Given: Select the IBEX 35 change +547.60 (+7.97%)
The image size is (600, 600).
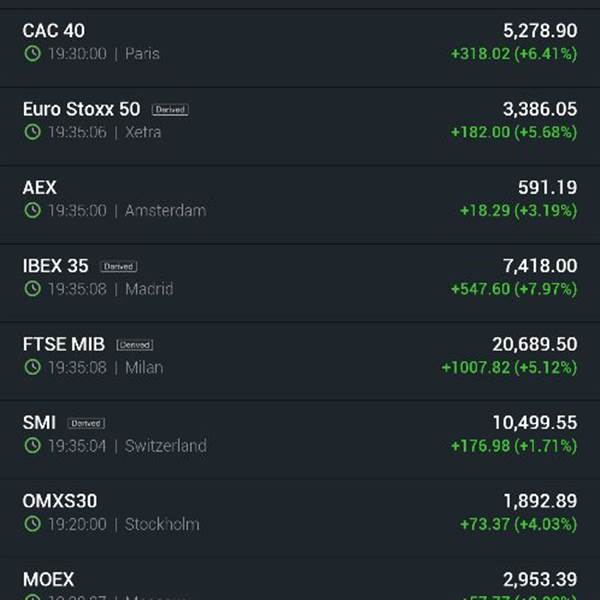Looking at the screenshot, I should [x=514, y=289].
